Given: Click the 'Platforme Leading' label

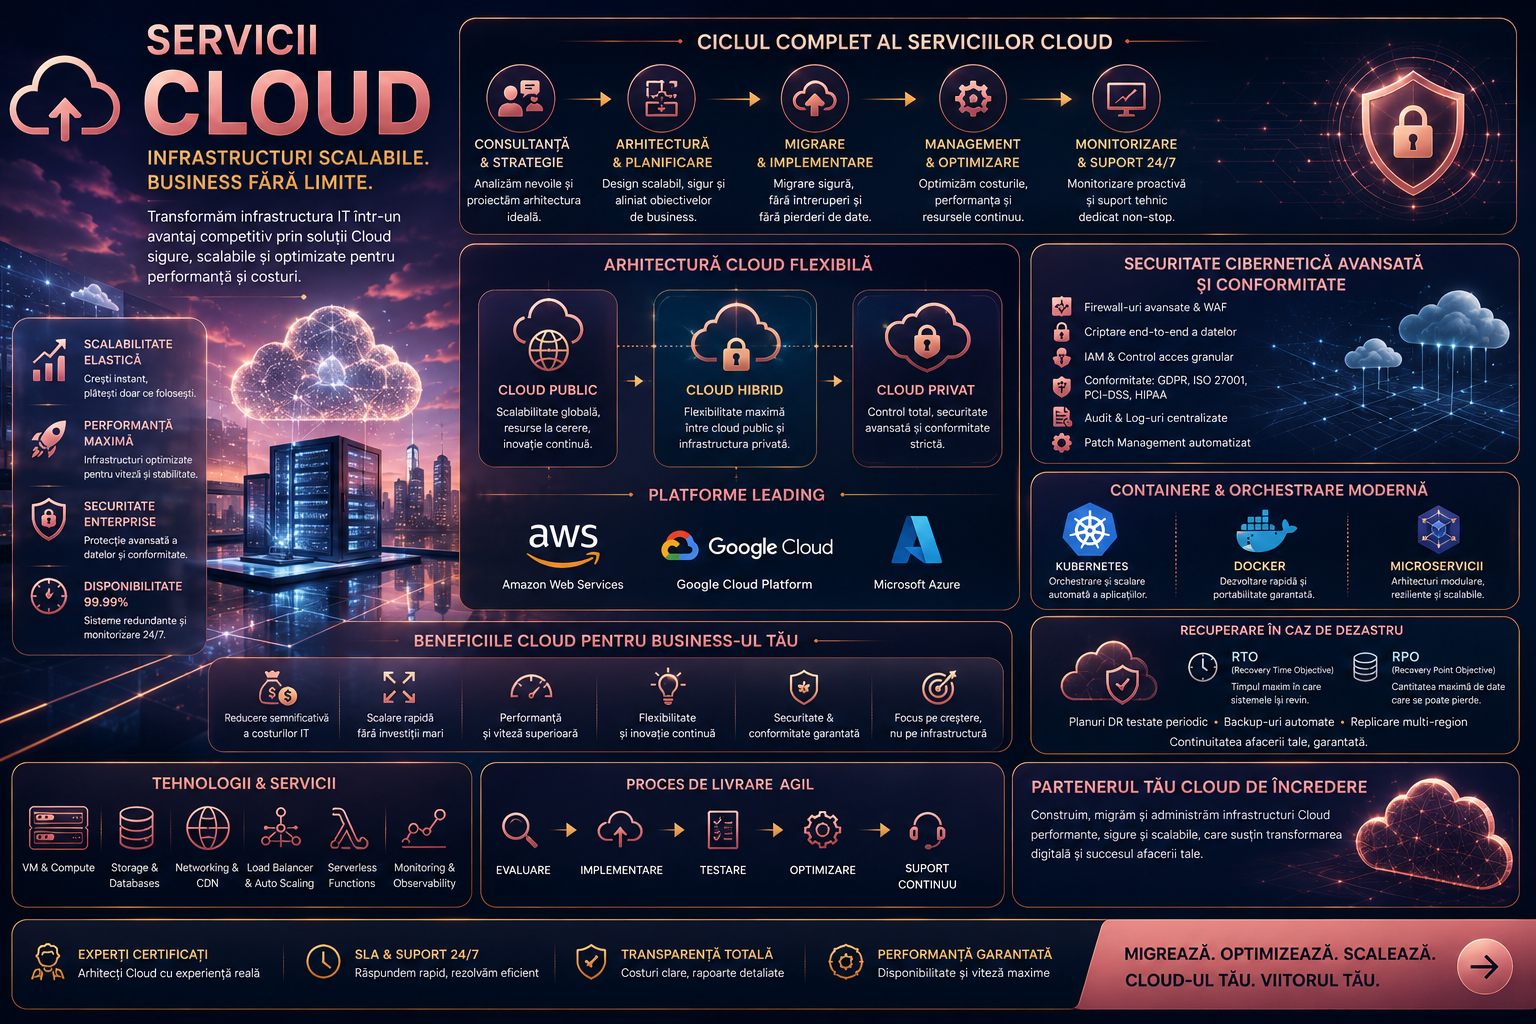Looking at the screenshot, I should (737, 495).
